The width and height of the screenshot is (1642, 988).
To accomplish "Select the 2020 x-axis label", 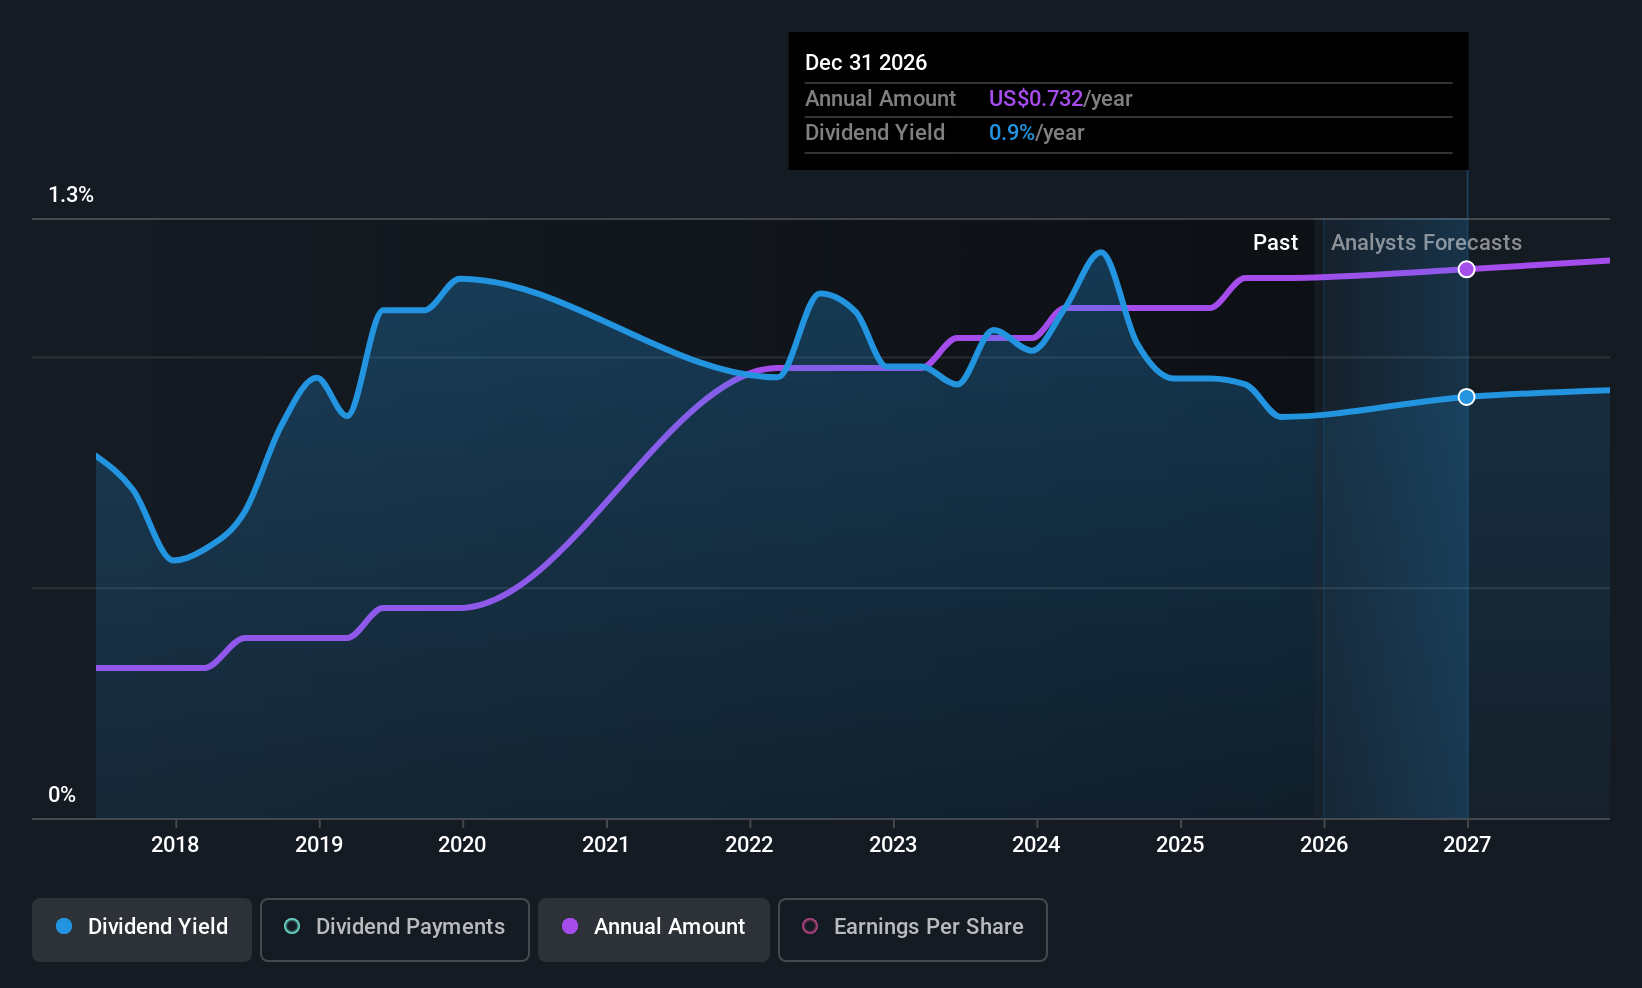I will 462,845.
